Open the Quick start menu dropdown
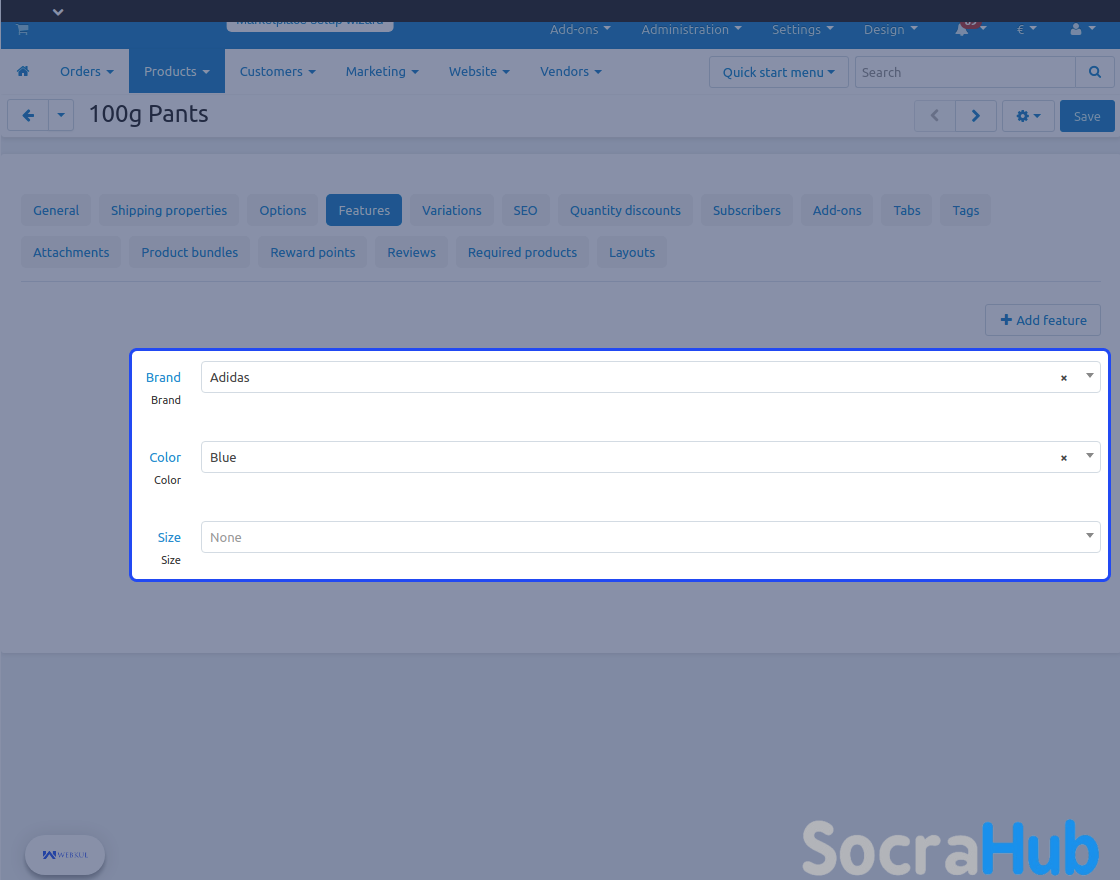The height and width of the screenshot is (880, 1120). [x=778, y=72]
